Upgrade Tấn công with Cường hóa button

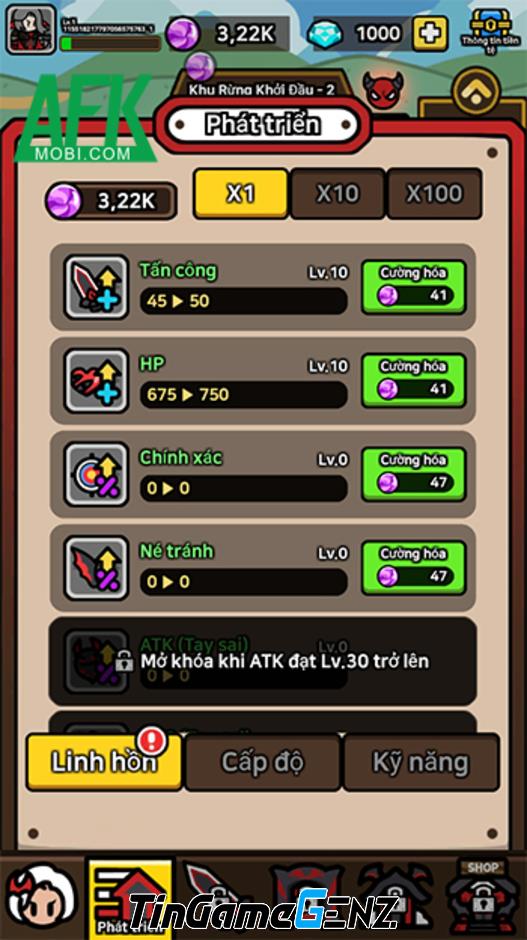tap(414, 287)
